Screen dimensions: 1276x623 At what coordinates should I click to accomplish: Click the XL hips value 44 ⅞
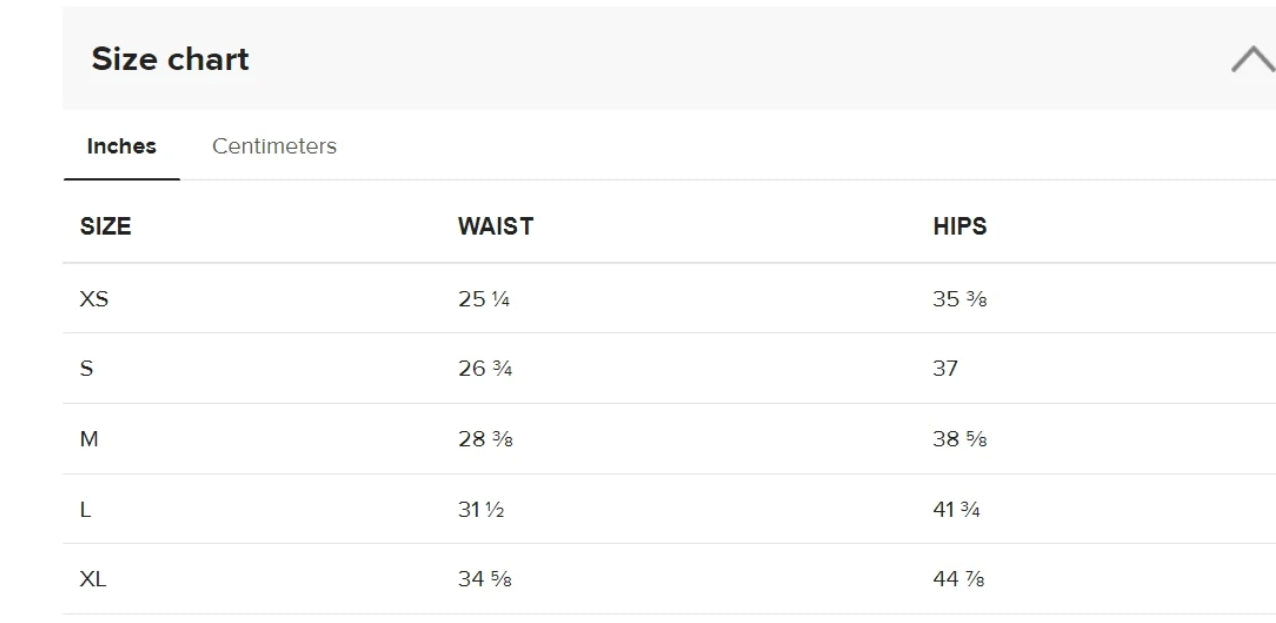point(959,579)
